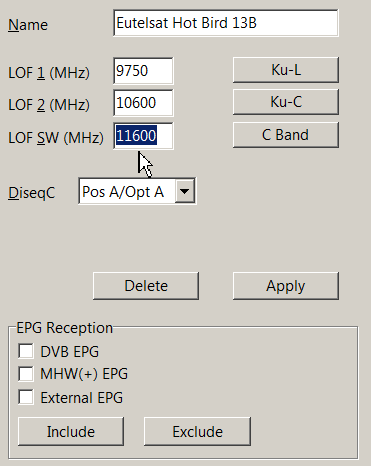This screenshot has height=466, width=371.
Task: Click the LOF SW field showing 11600
Action: click(x=143, y=136)
